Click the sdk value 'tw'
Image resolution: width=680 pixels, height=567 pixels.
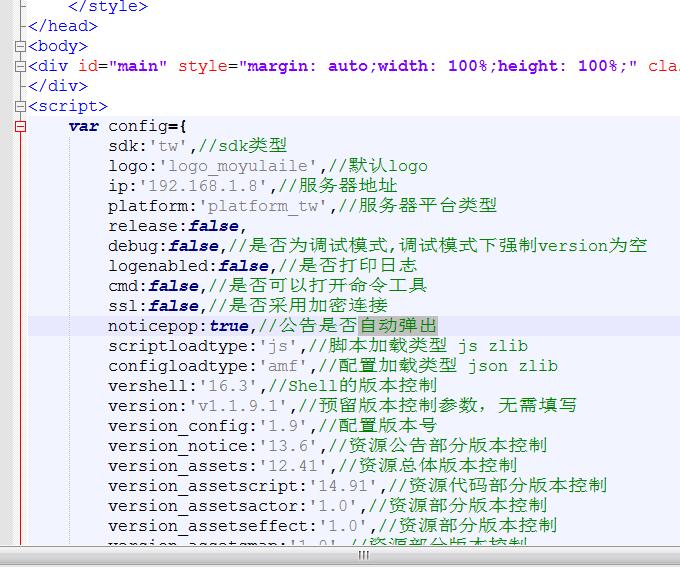[168, 146]
